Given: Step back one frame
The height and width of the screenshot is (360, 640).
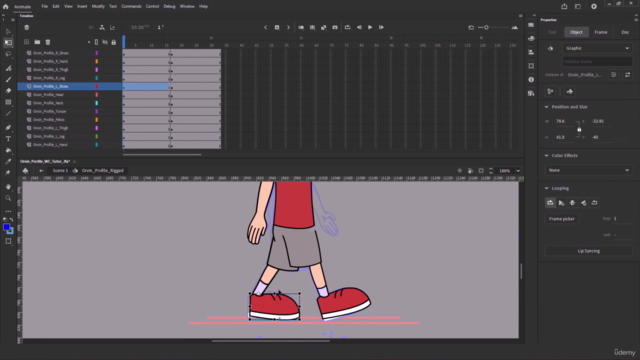Looking at the screenshot, I should [x=359, y=27].
